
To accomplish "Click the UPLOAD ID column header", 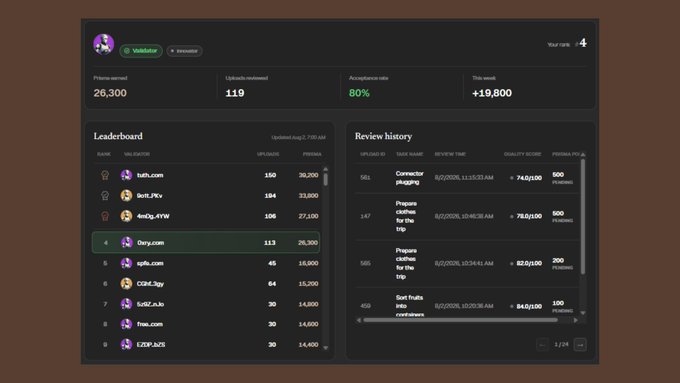I will click(x=373, y=154).
